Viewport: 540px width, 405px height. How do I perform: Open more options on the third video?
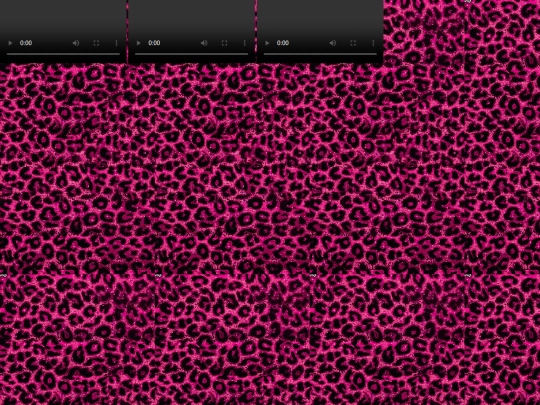pyautogui.click(x=373, y=43)
